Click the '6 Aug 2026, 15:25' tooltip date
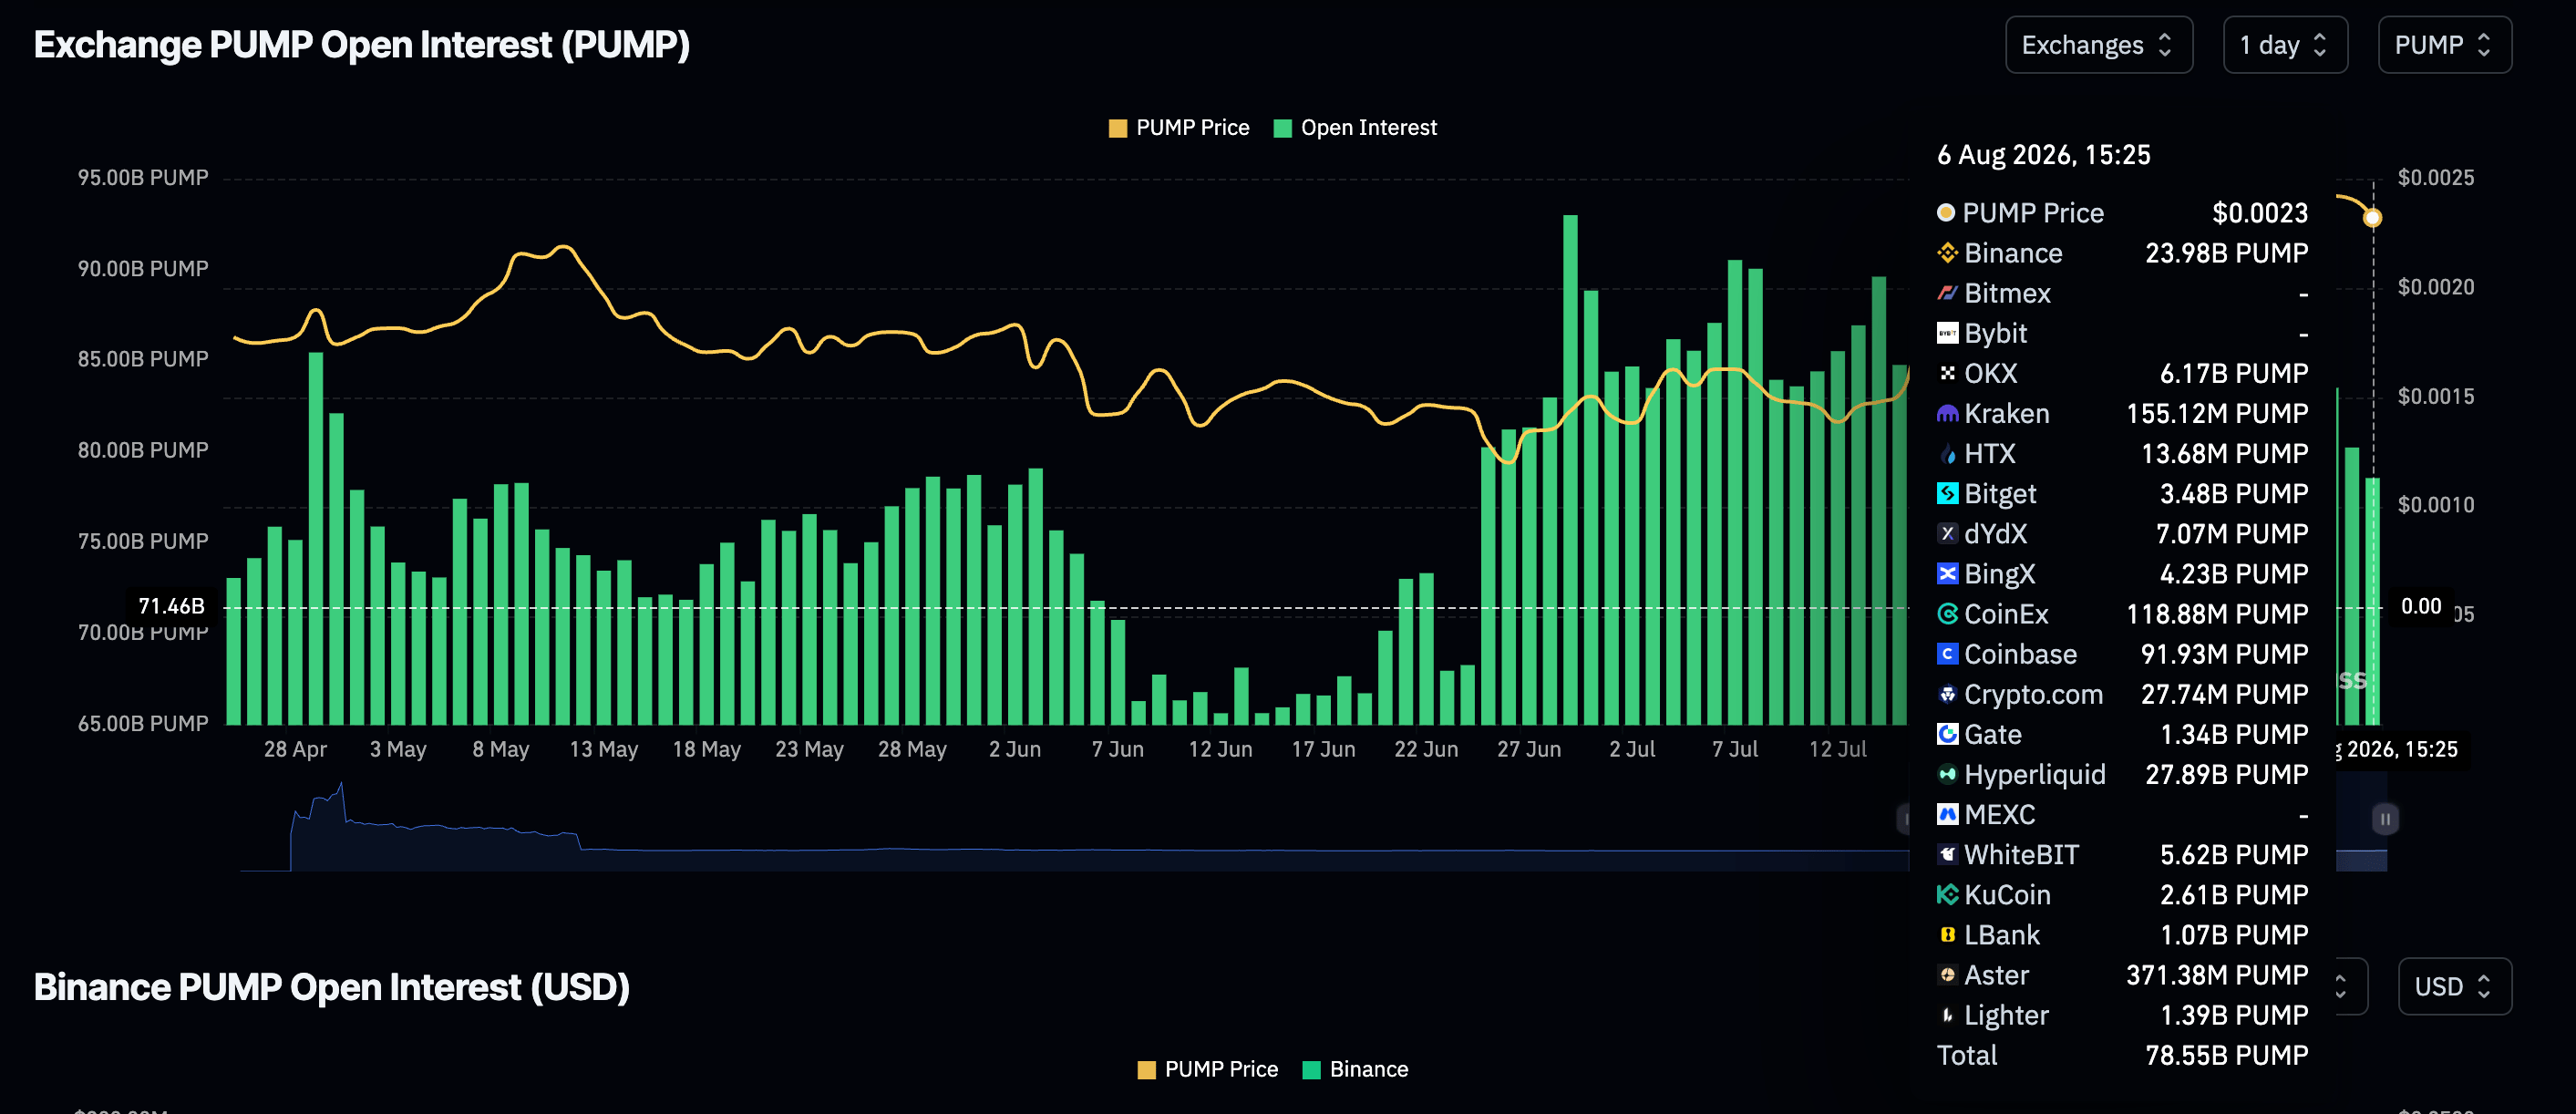Viewport: 2576px width, 1114px height. (2044, 155)
